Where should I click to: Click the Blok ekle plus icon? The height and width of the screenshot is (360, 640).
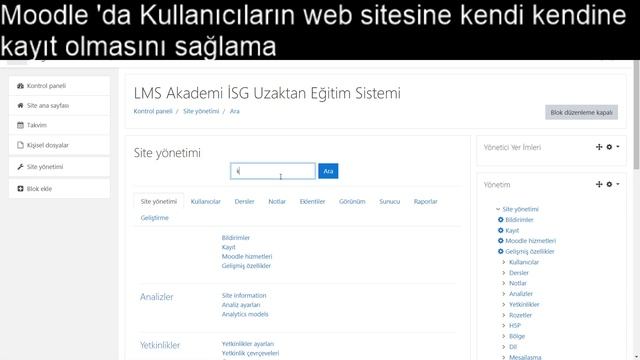click(x=20, y=189)
